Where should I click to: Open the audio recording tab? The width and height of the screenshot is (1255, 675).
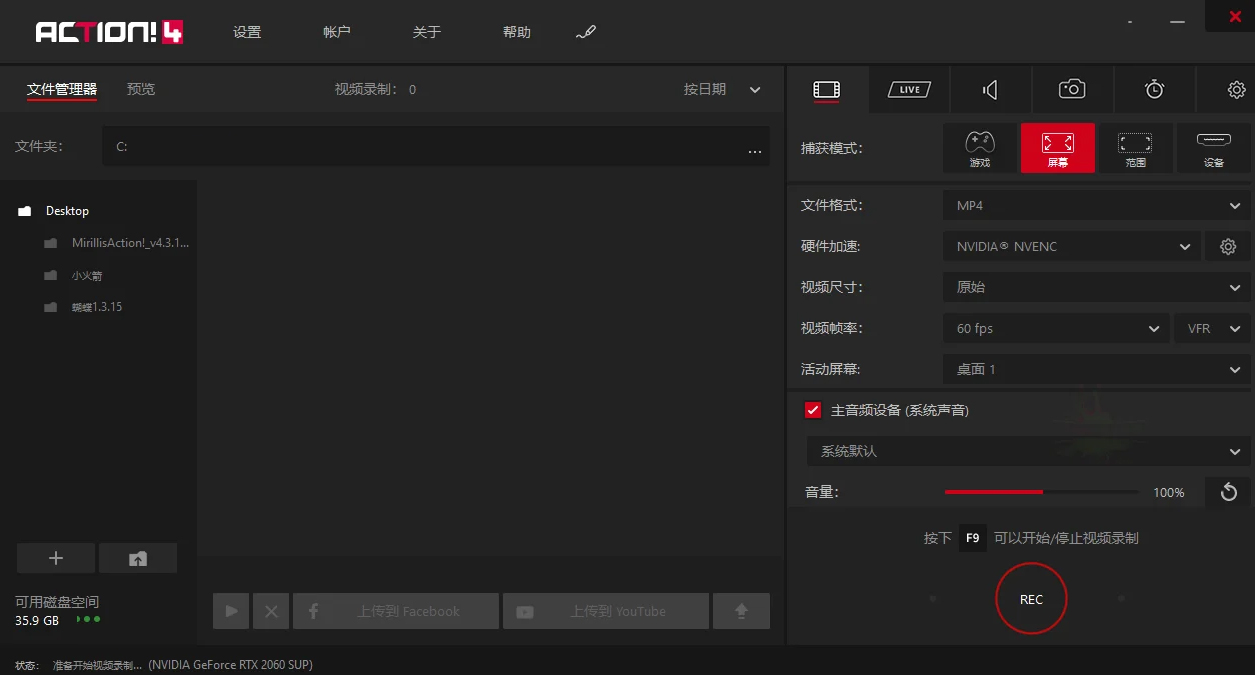(990, 90)
